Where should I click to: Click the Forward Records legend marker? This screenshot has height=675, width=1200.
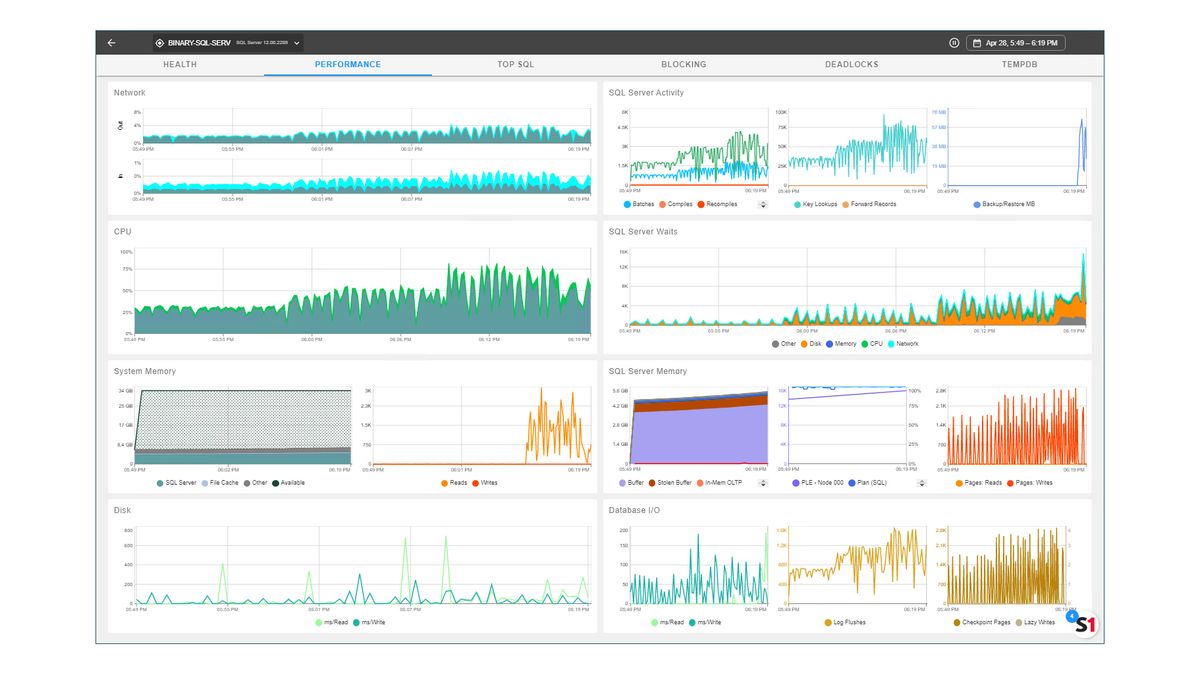(846, 204)
